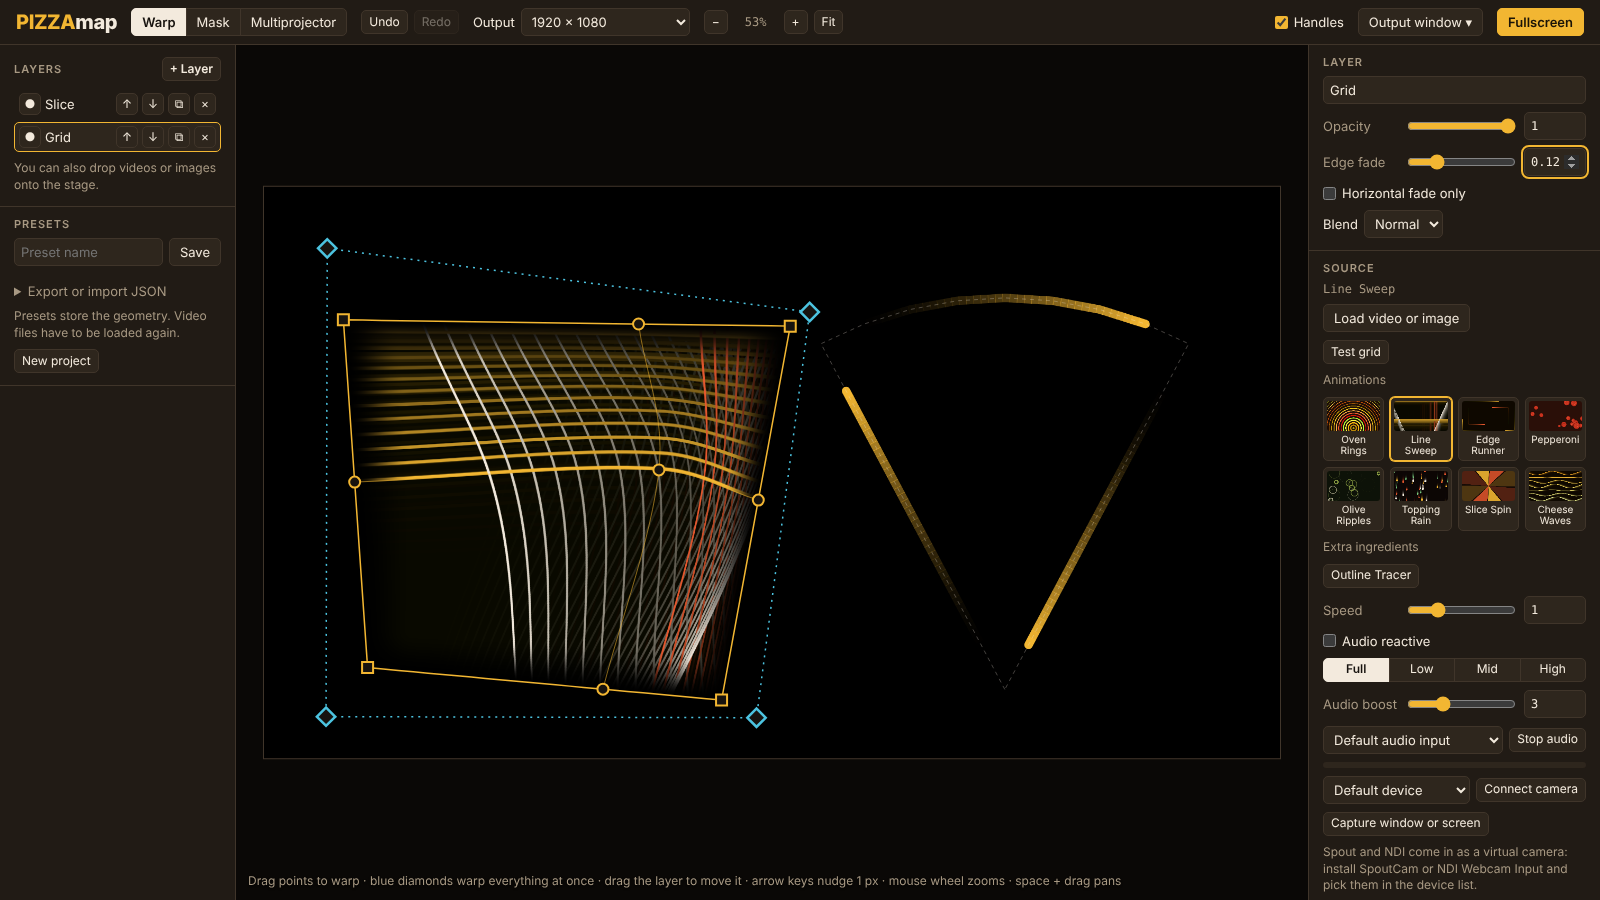The height and width of the screenshot is (900, 1600).
Task: Select the High audio band
Action: point(1552,669)
